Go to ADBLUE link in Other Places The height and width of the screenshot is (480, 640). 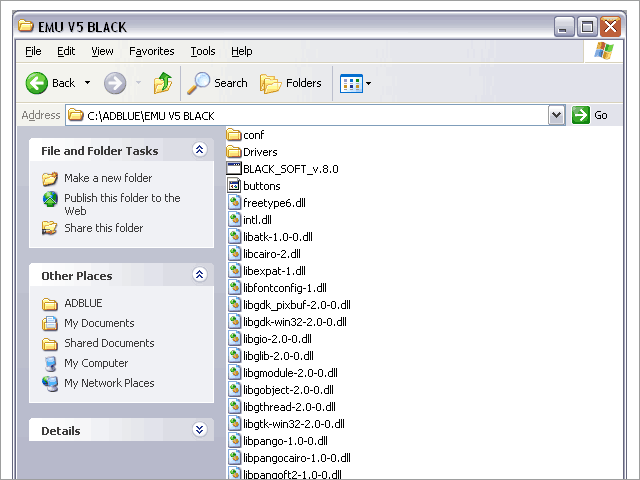(83, 303)
